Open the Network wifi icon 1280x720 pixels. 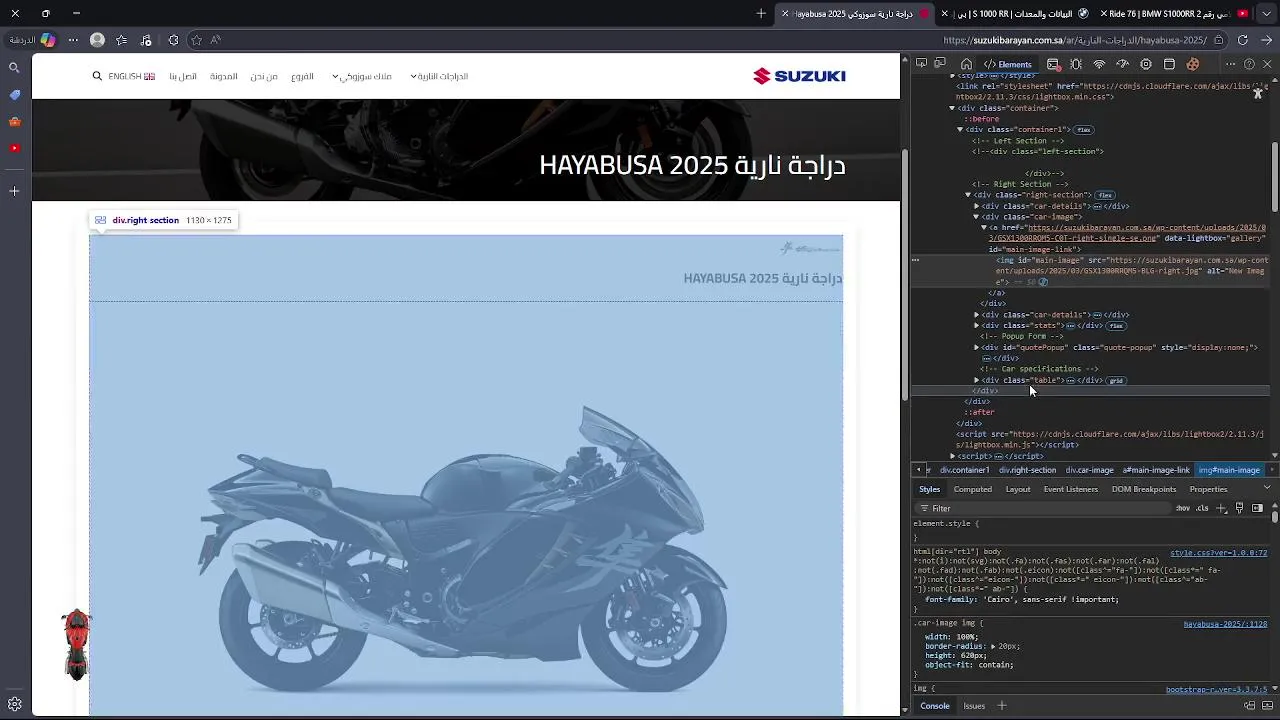[1099, 64]
